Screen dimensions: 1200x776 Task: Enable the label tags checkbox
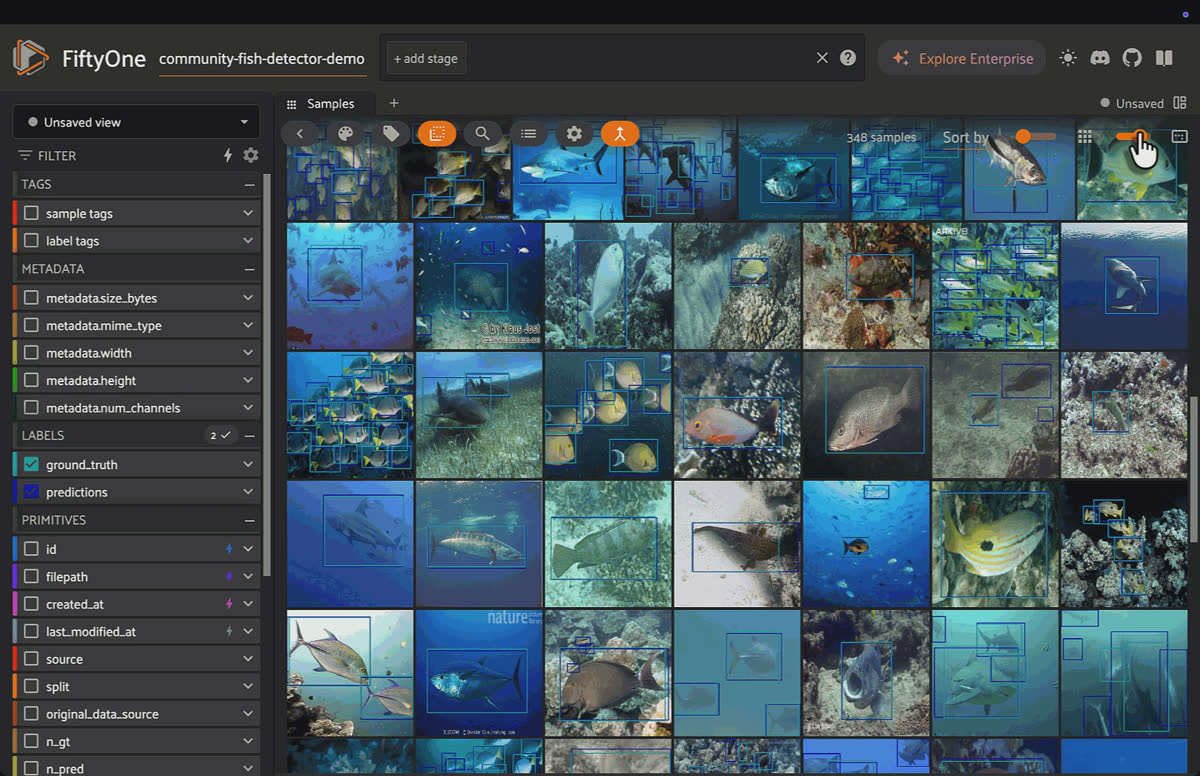(31, 241)
